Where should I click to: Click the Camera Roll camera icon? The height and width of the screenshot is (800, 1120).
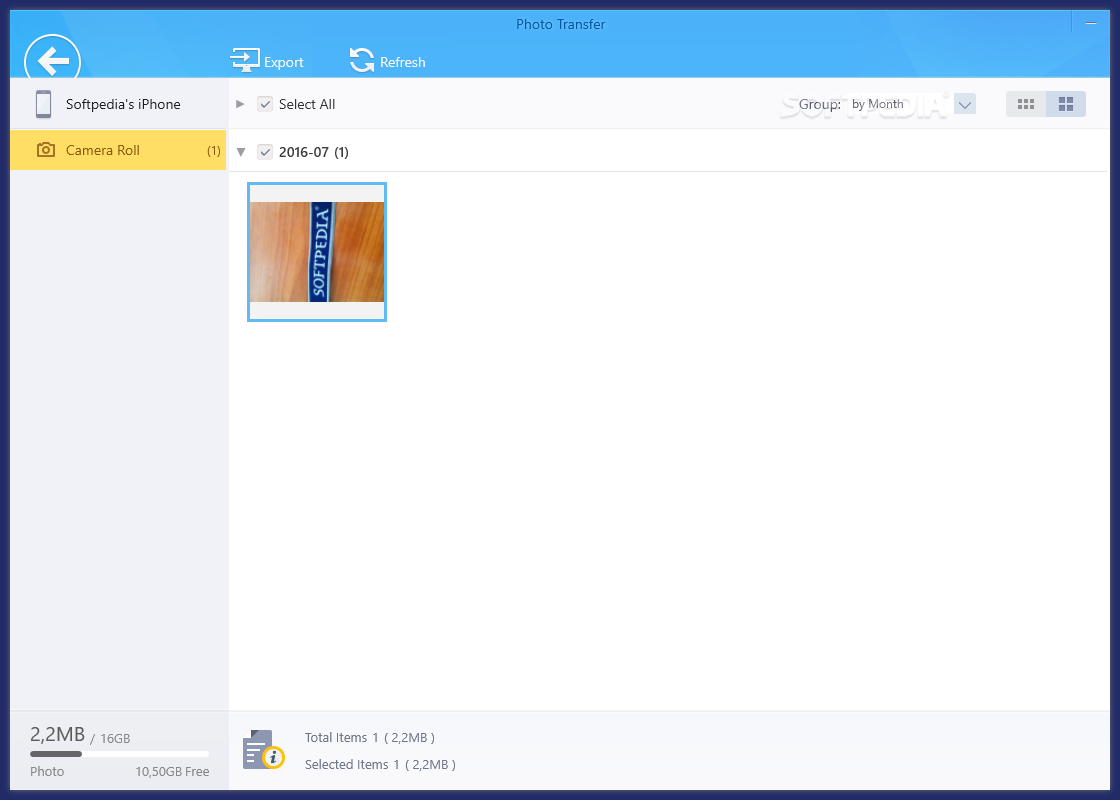tap(46, 150)
